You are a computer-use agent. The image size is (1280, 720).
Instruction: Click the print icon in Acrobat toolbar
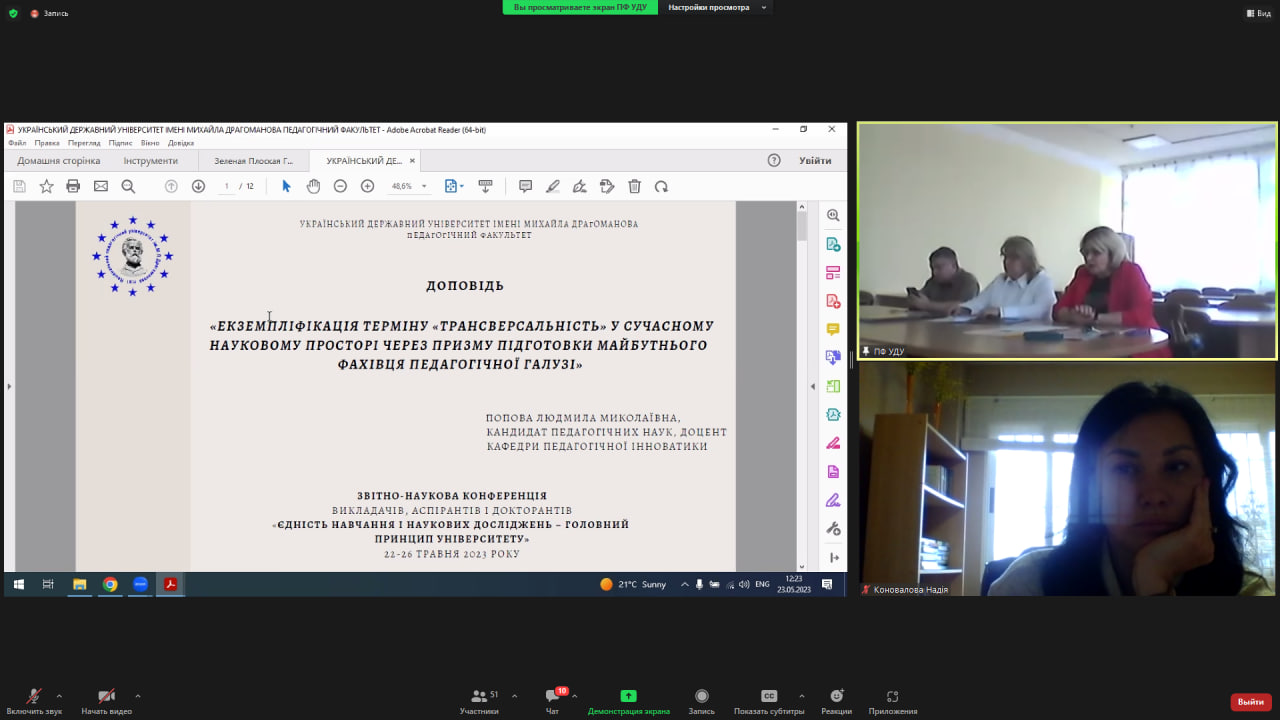point(73,186)
